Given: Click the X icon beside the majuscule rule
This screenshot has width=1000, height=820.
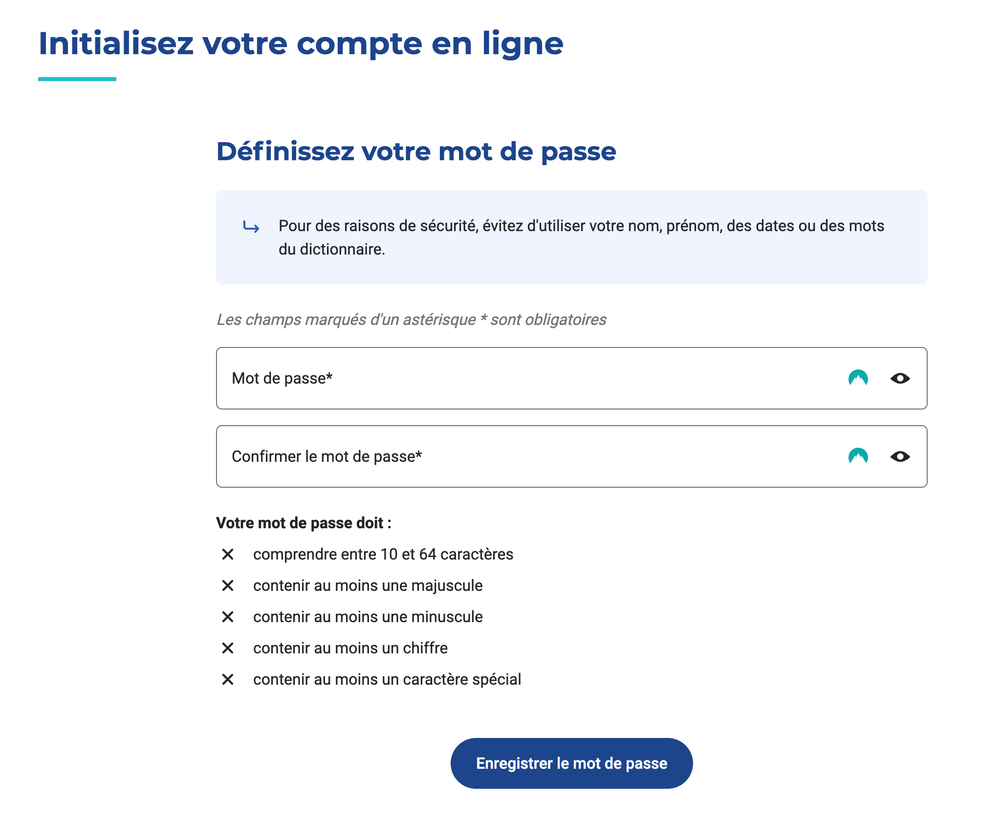Looking at the screenshot, I should click(x=228, y=585).
